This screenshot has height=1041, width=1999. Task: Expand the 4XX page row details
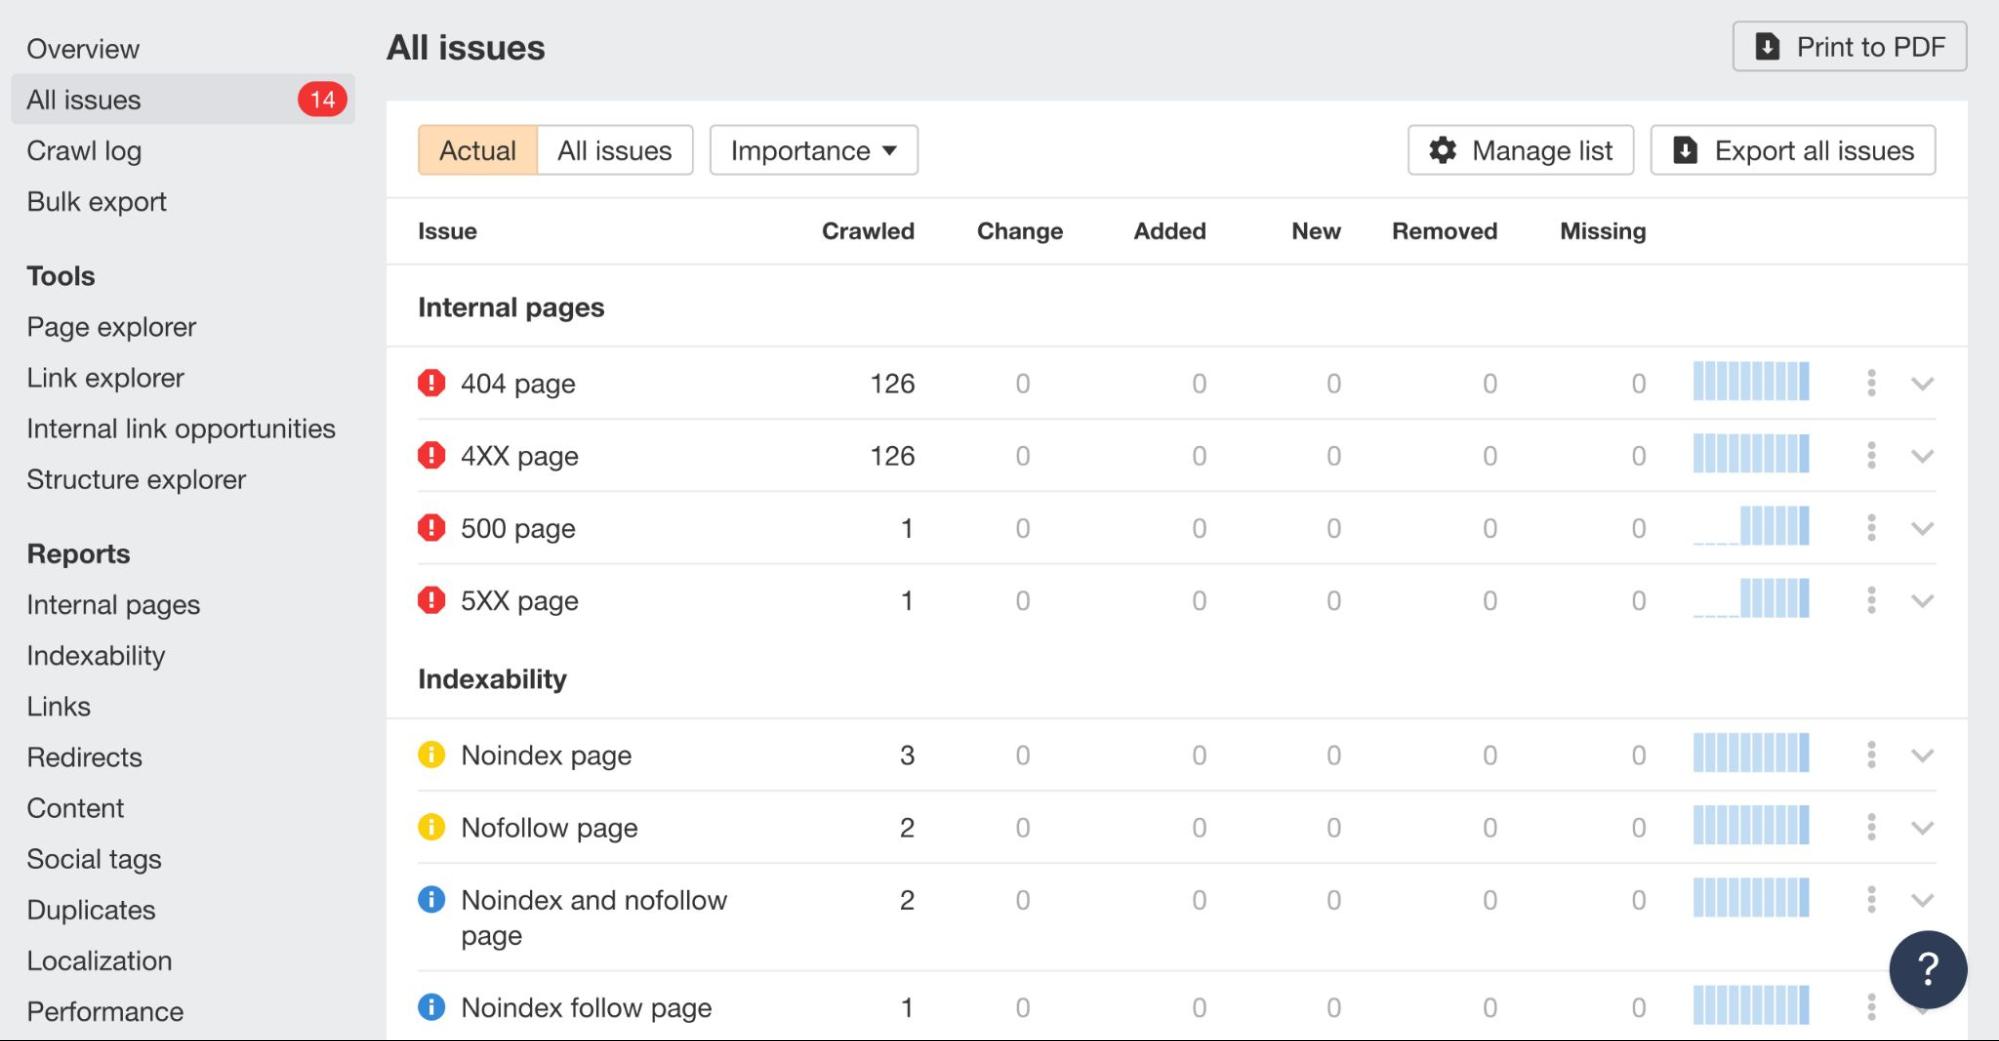pos(1922,456)
